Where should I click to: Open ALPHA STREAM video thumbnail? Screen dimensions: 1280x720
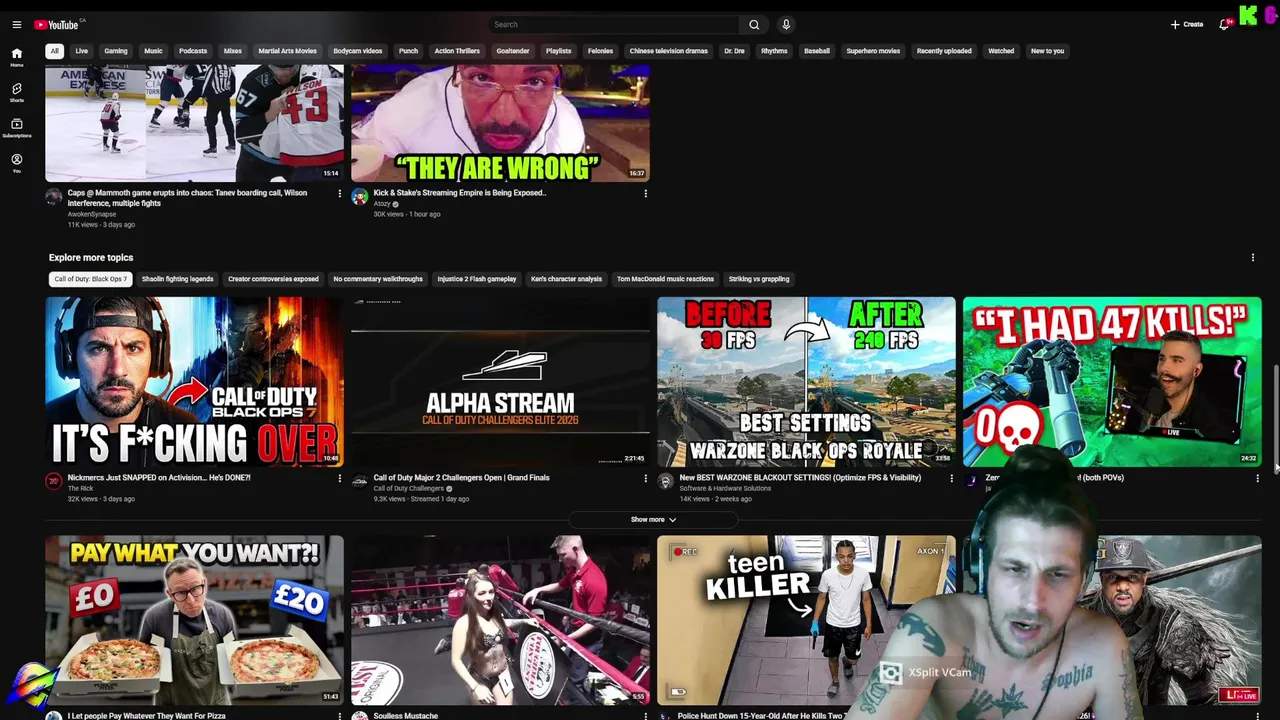[x=500, y=382]
